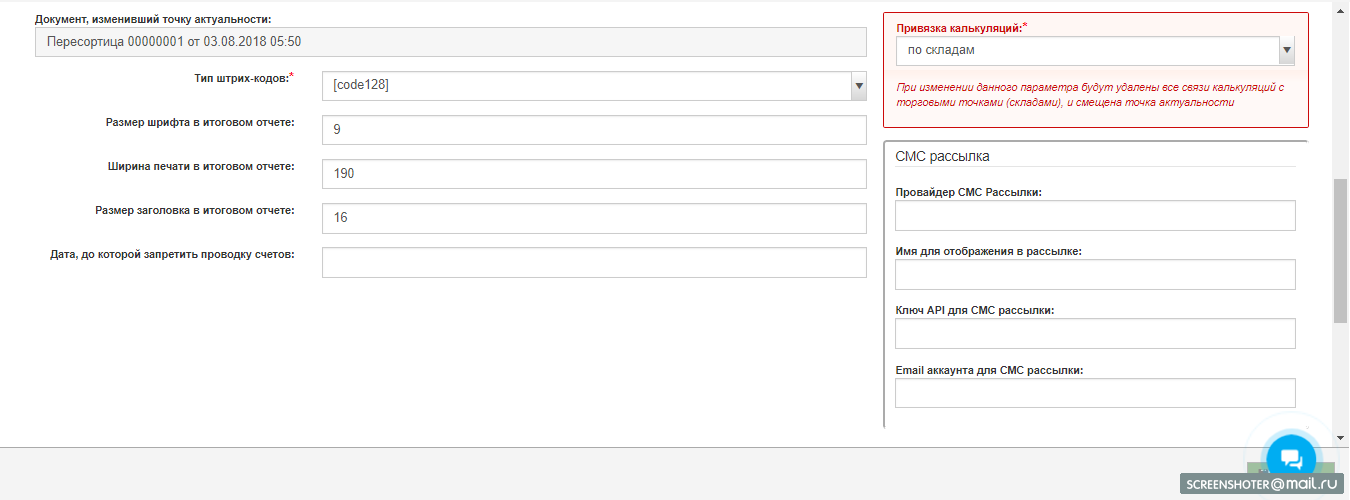Click the 'Тип штрих-кодов' field label
The height and width of the screenshot is (500, 1350).
(x=243, y=78)
